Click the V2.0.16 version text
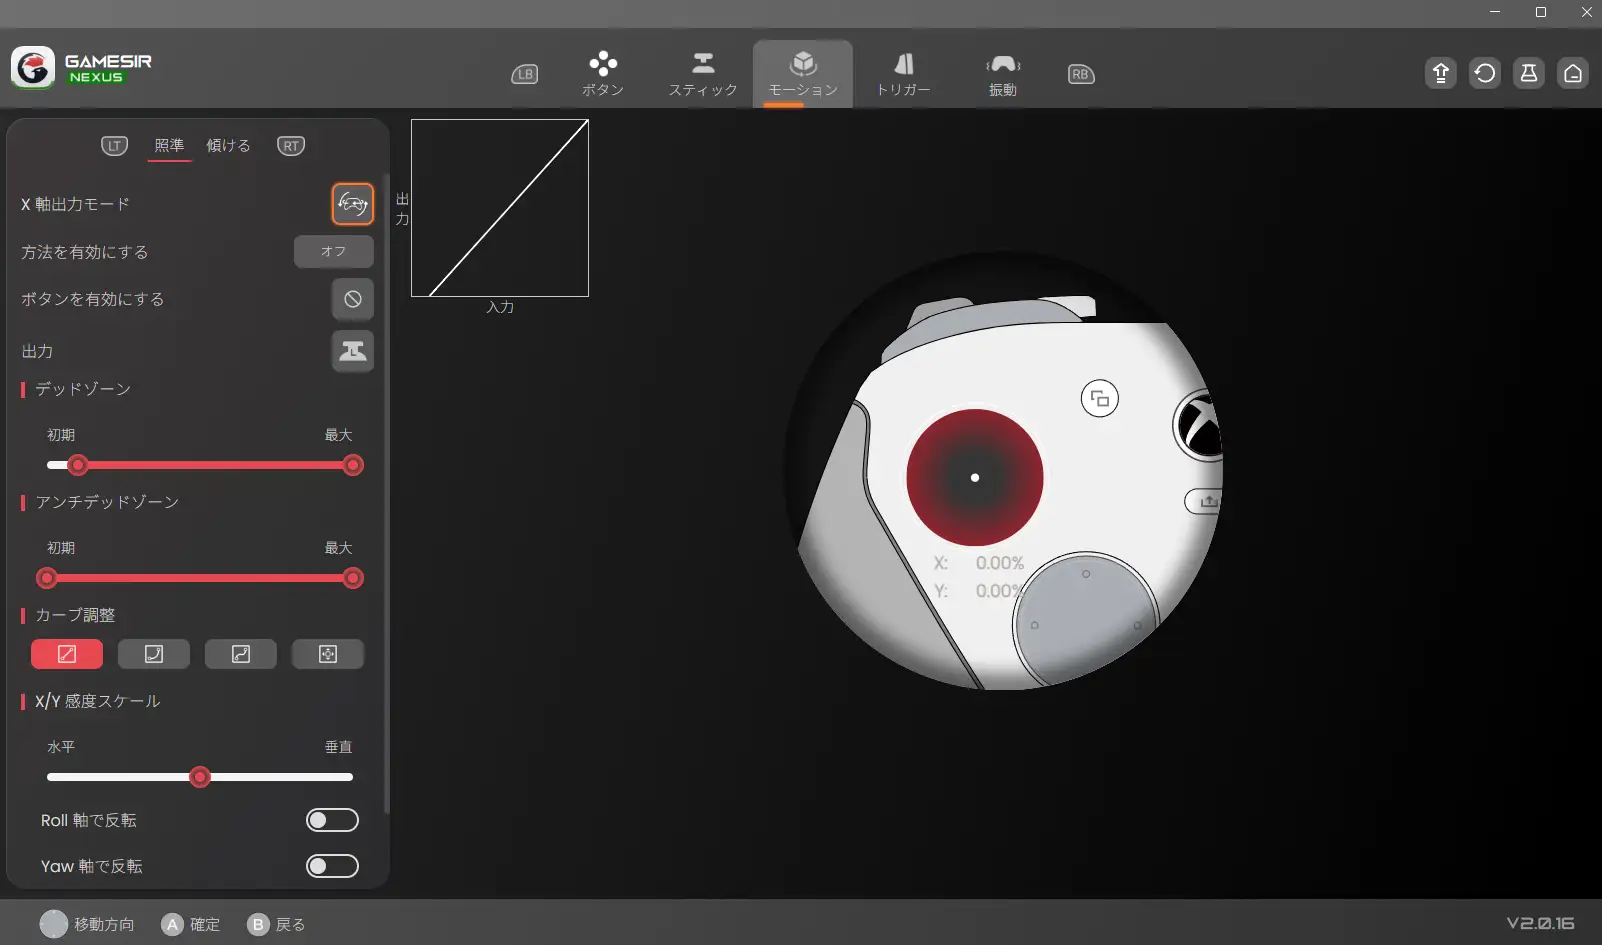The height and width of the screenshot is (945, 1602). (1541, 924)
